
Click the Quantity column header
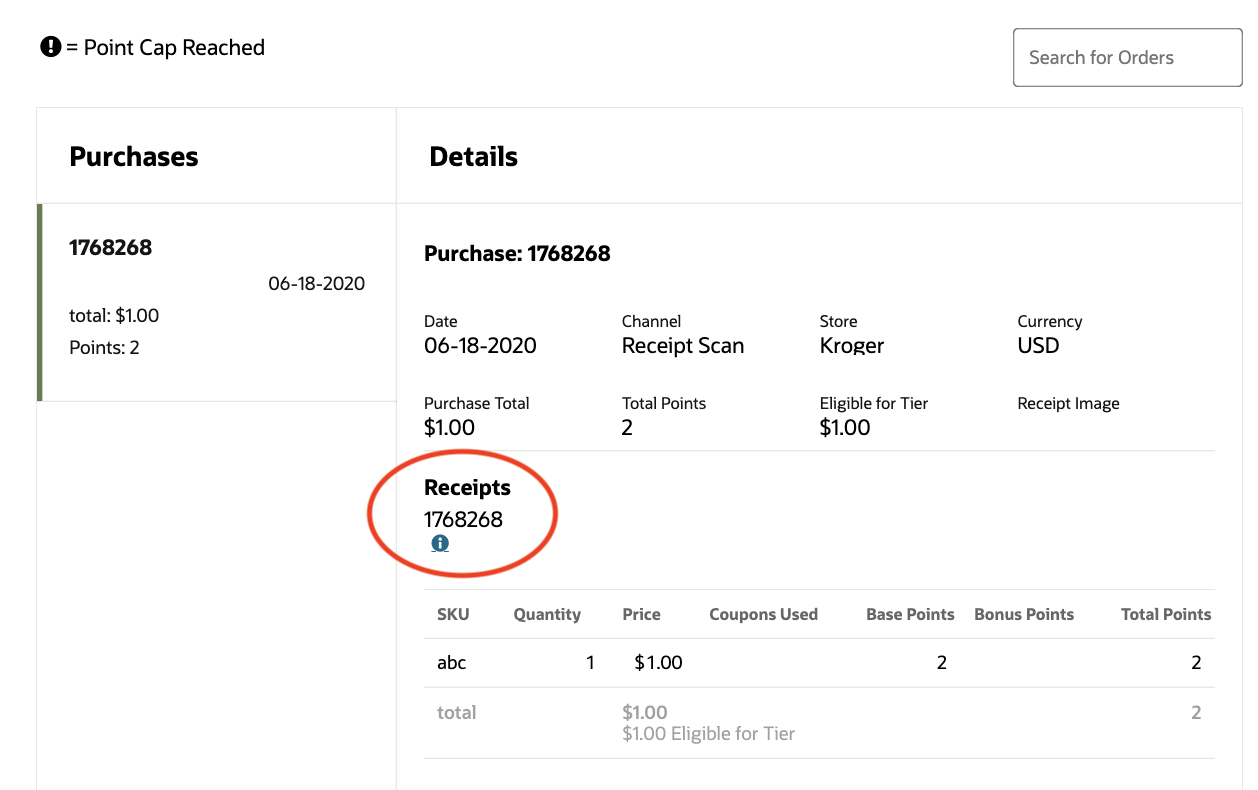pyautogui.click(x=547, y=615)
